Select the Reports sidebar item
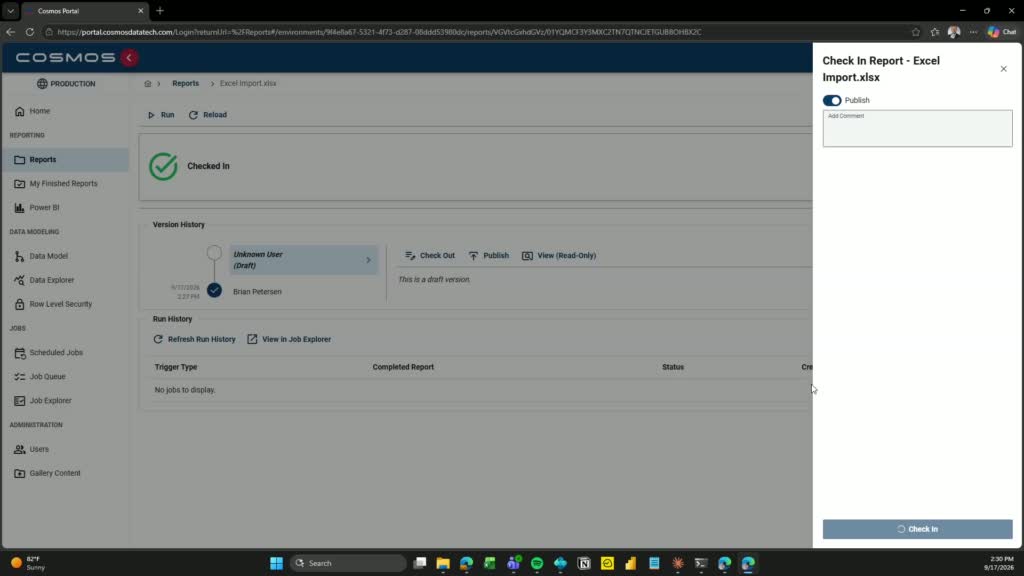1024x576 pixels. click(x=65, y=159)
